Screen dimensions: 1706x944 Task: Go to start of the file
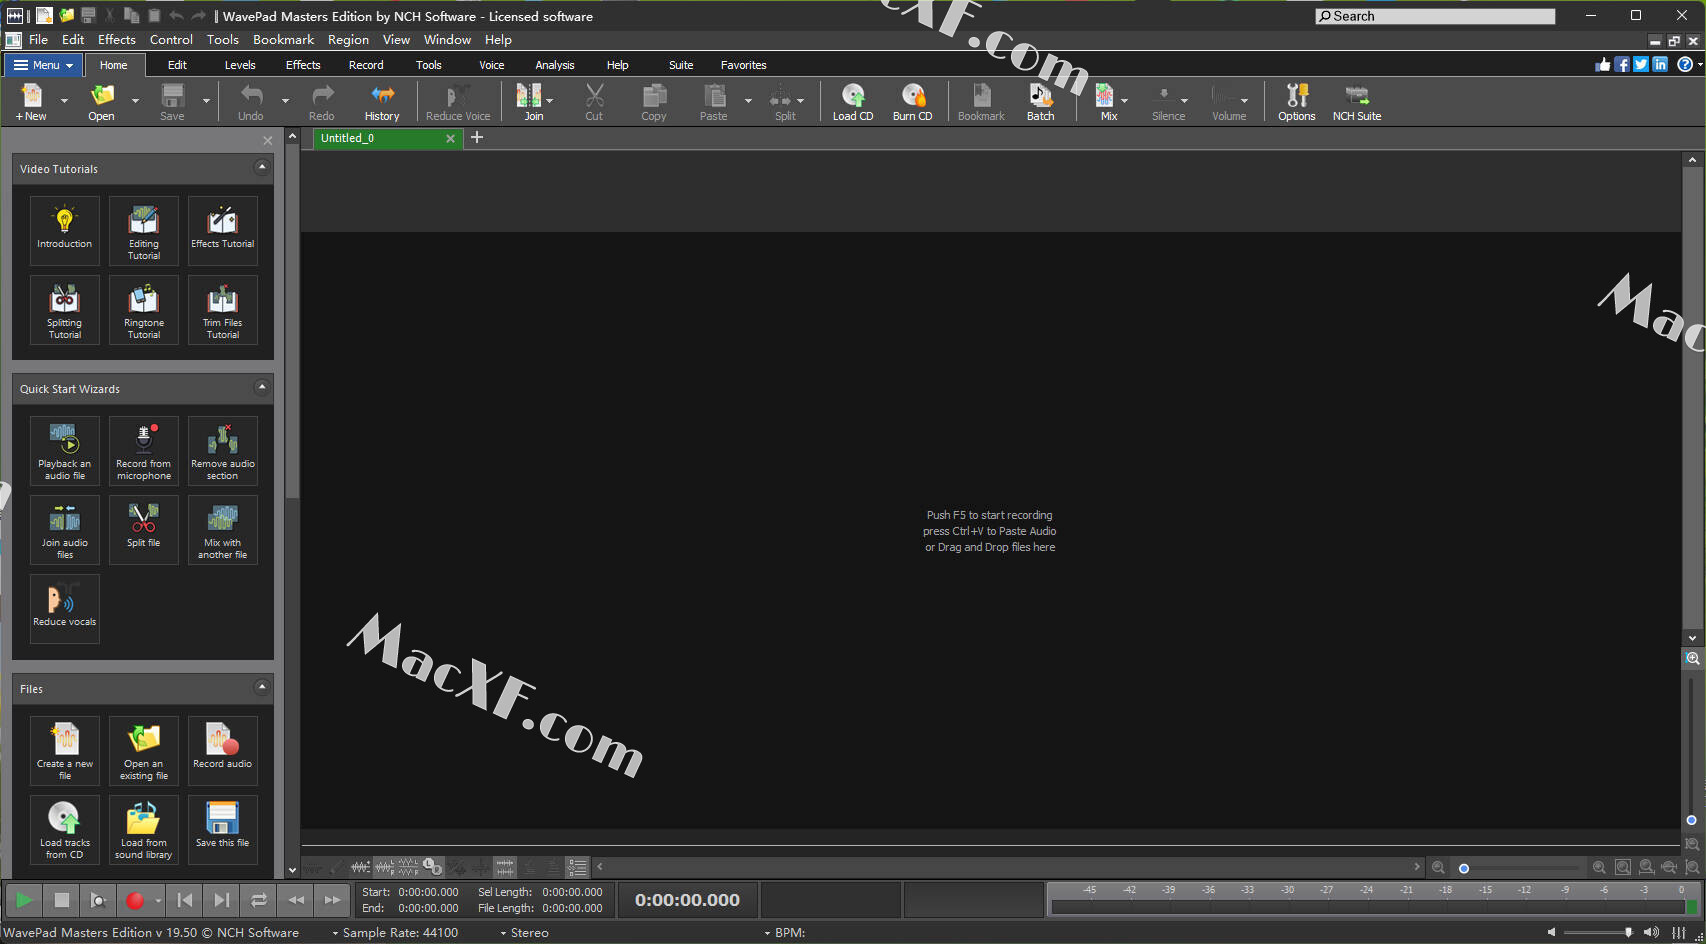185,900
